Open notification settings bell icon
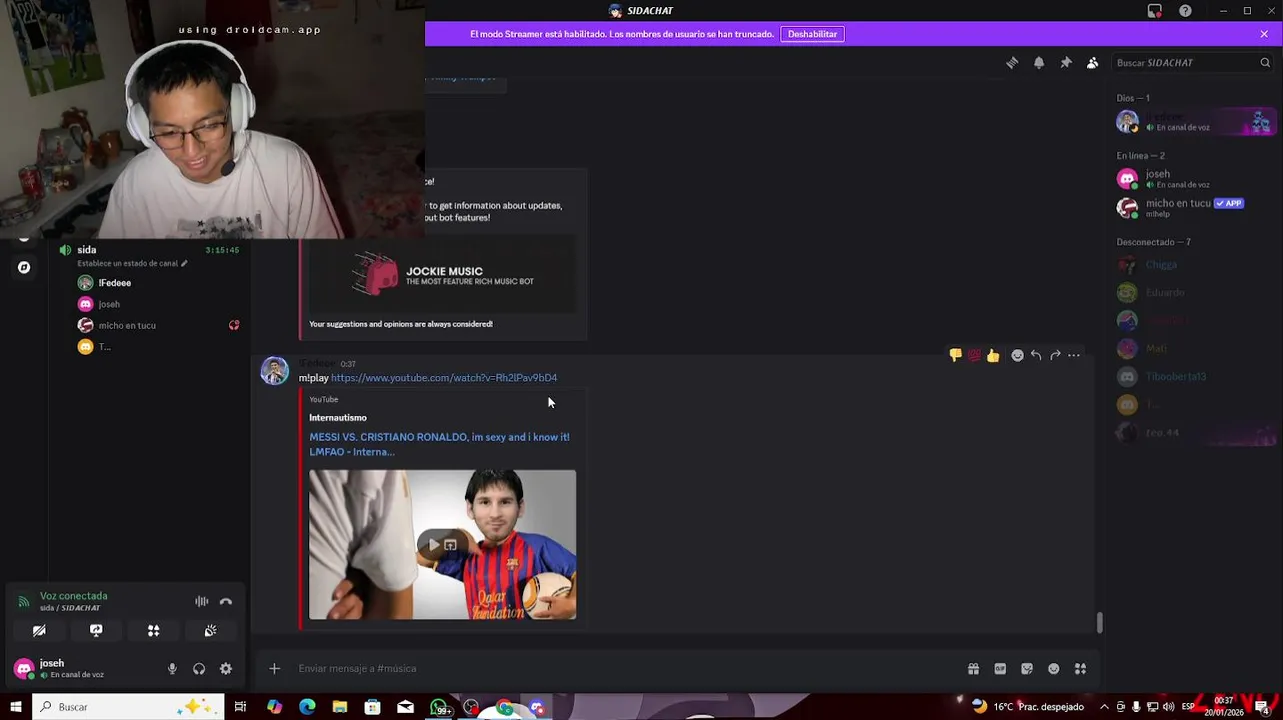This screenshot has width=1283, height=720. click(x=1039, y=62)
